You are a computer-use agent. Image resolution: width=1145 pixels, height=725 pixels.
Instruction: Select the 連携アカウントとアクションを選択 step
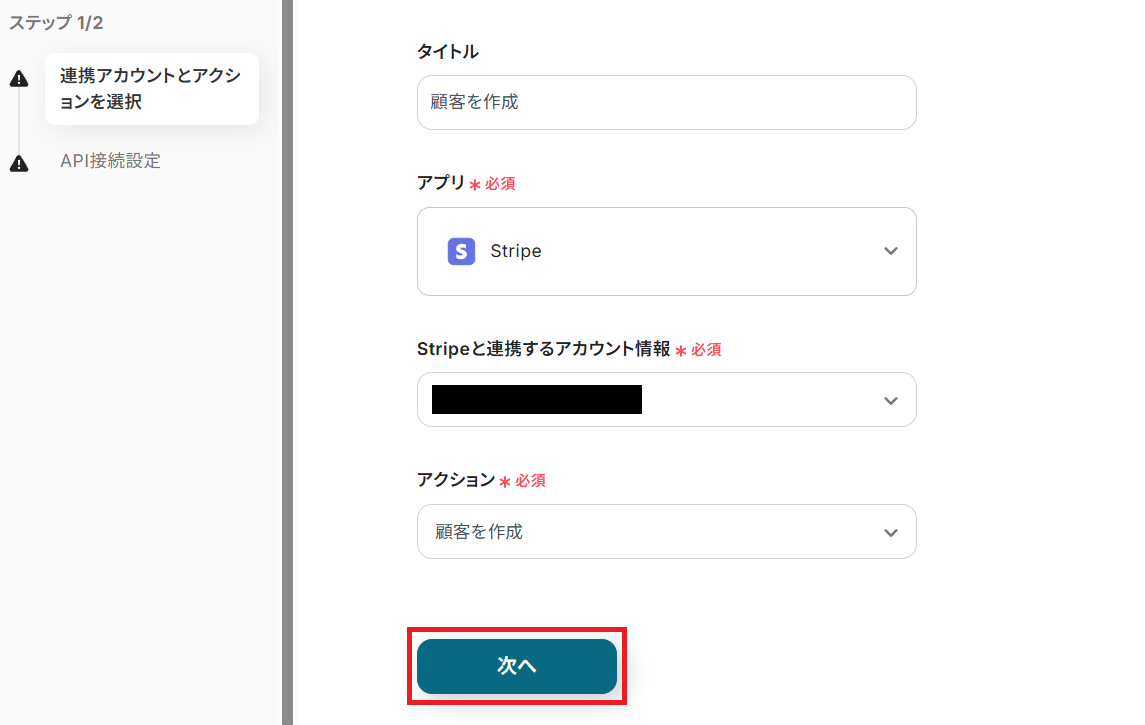pos(151,89)
